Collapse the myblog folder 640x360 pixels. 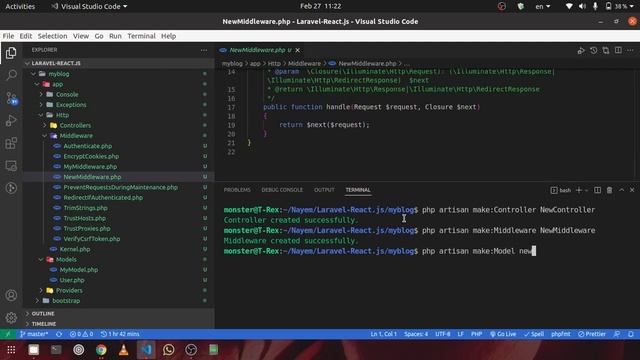click(x=118, y=74)
